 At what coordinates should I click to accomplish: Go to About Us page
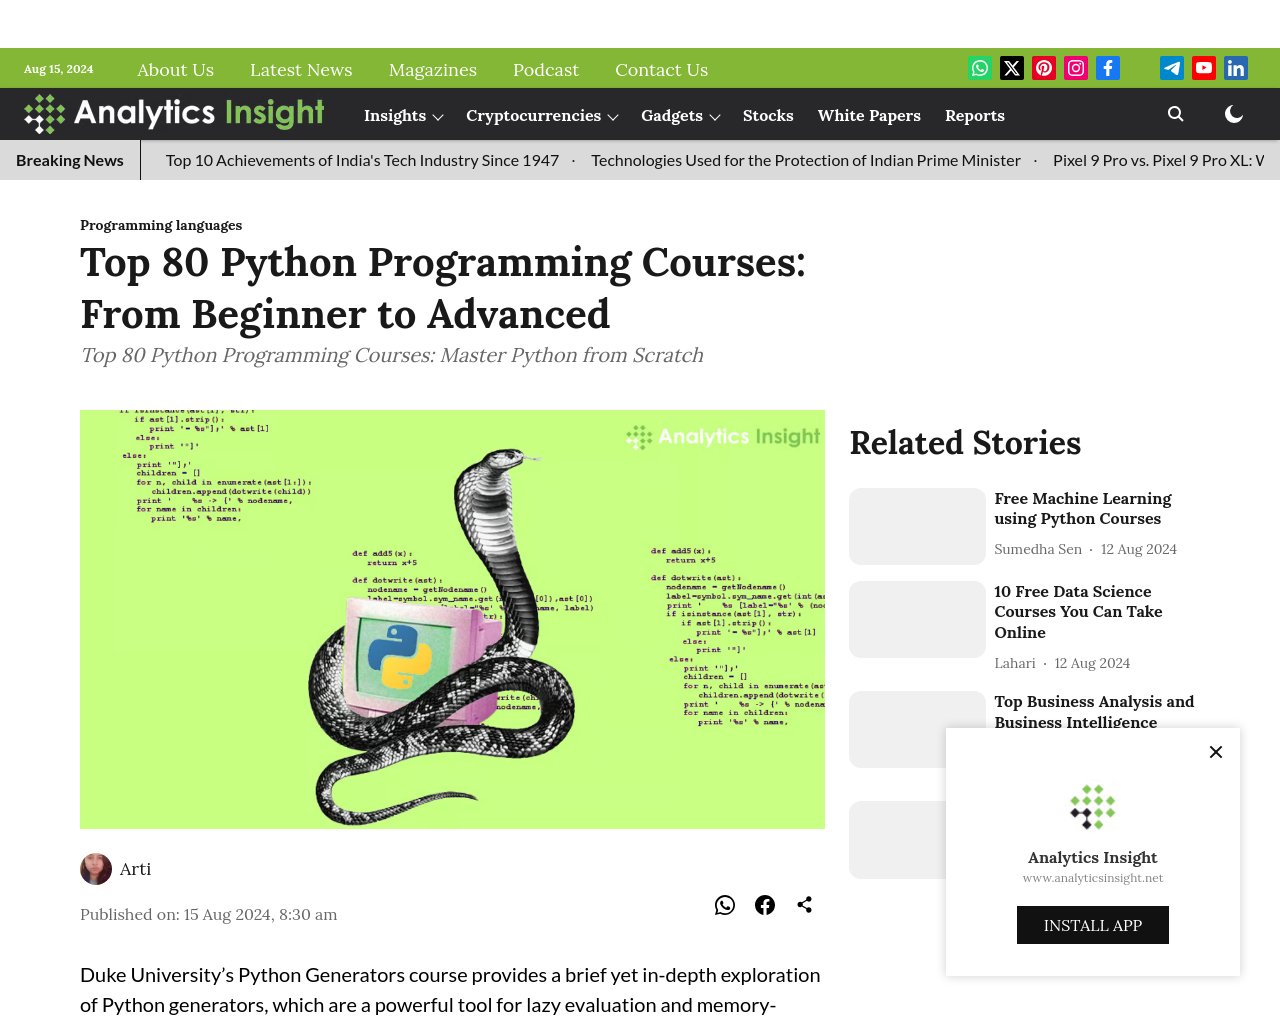(x=175, y=70)
